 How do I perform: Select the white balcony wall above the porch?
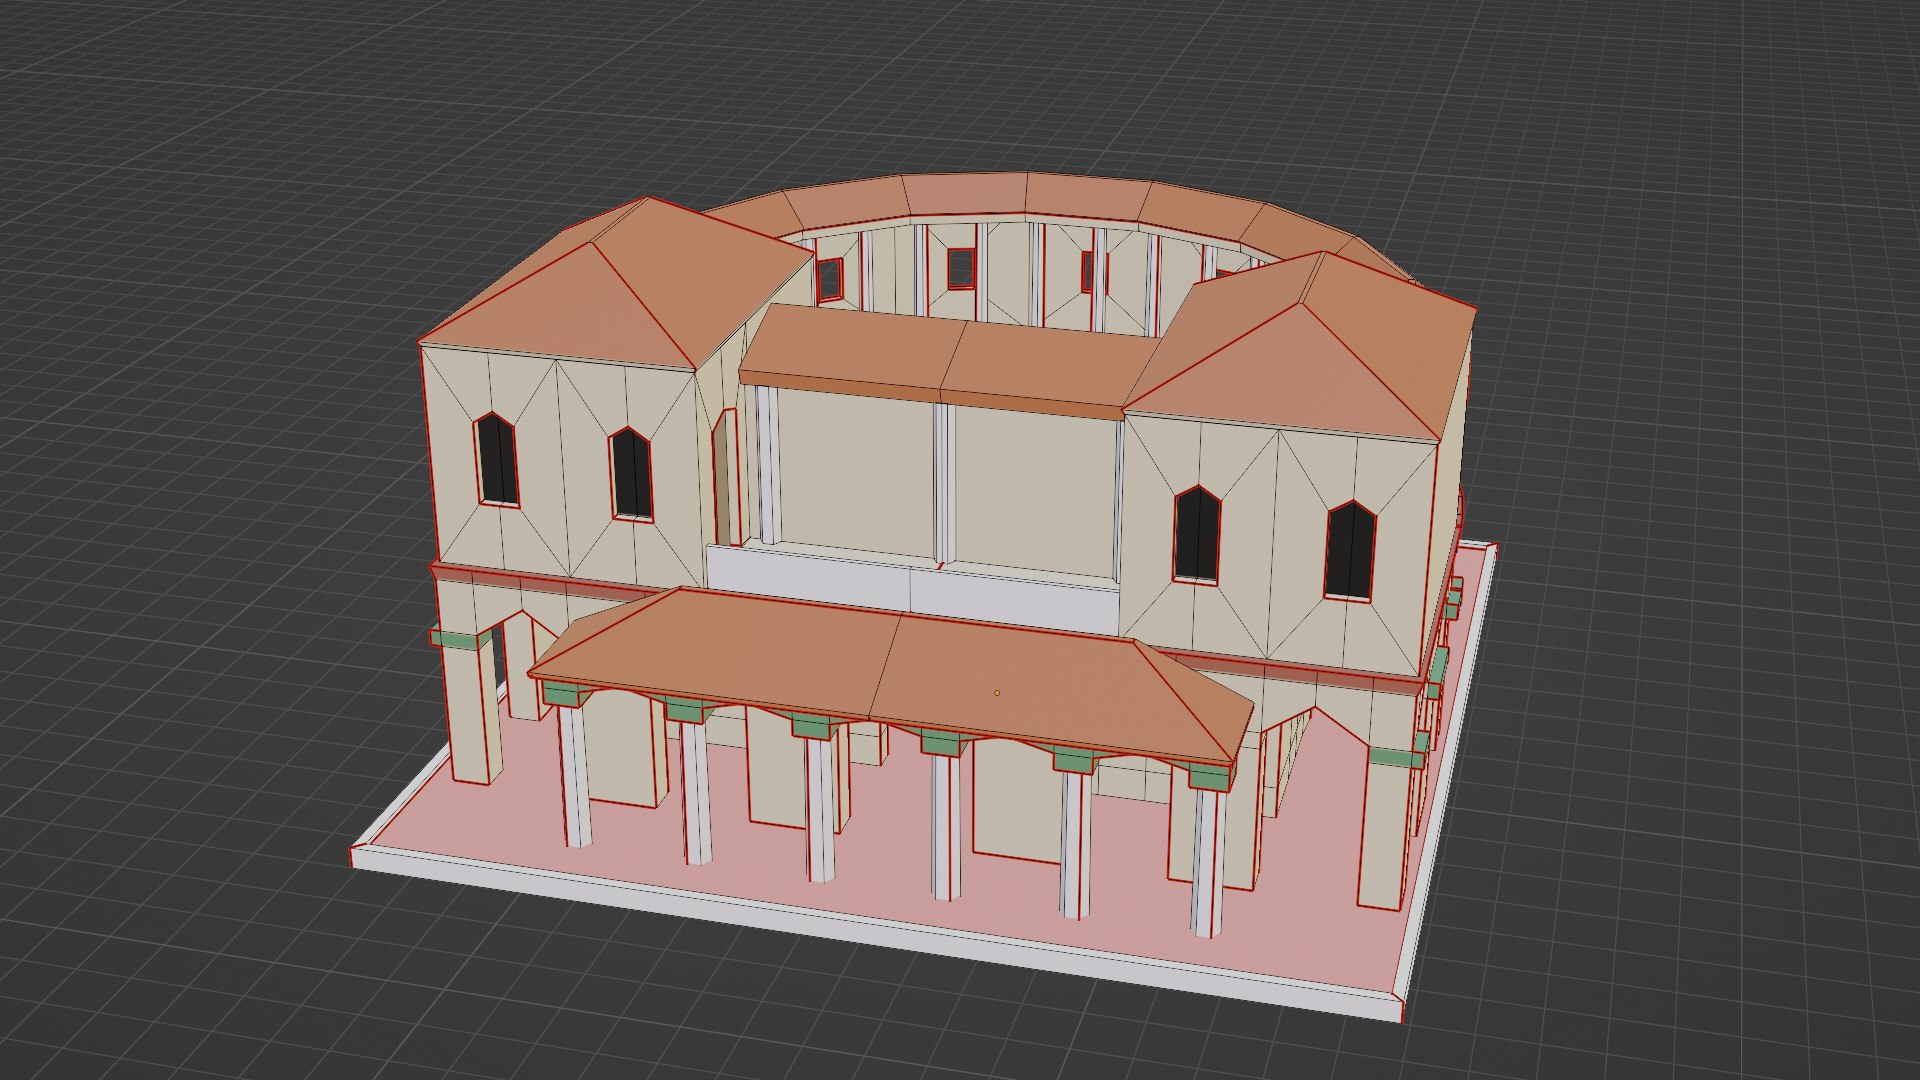[x=912, y=588]
